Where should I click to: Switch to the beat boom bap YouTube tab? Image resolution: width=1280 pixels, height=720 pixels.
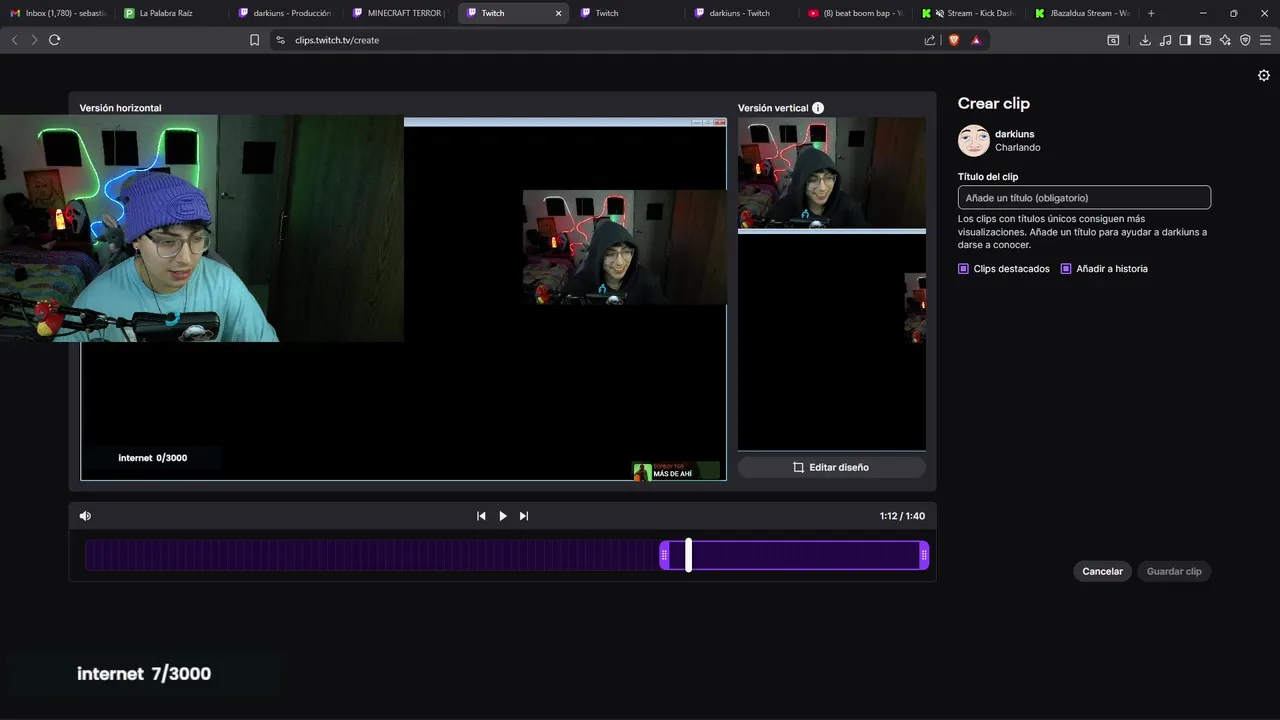pyautogui.click(x=854, y=13)
